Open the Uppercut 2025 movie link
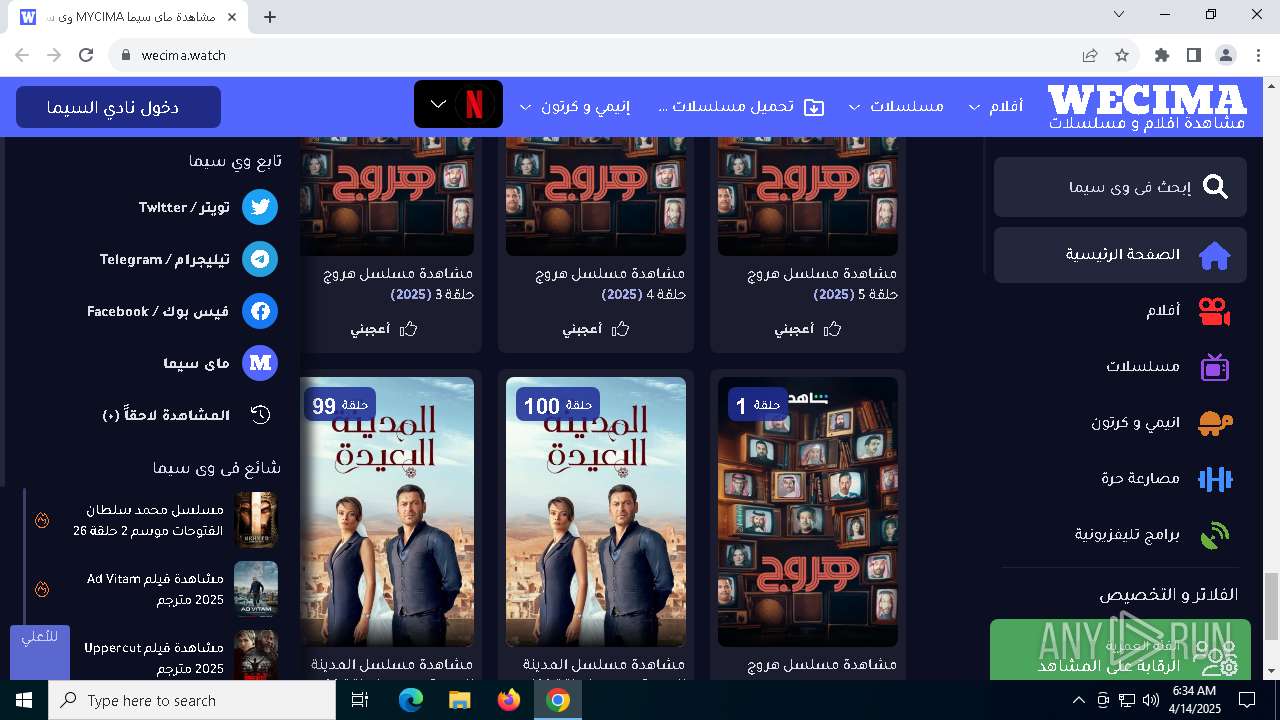This screenshot has height=720, width=1280. pos(154,657)
